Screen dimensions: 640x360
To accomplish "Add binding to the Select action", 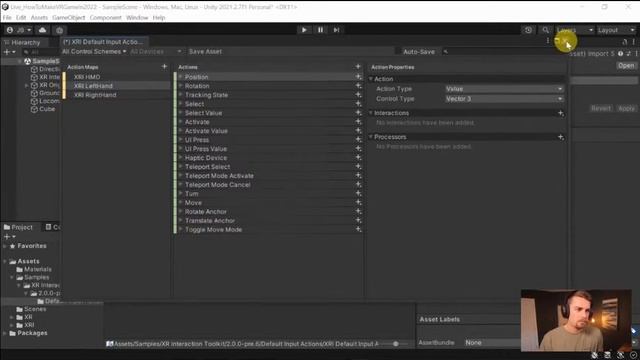I will click(358, 104).
